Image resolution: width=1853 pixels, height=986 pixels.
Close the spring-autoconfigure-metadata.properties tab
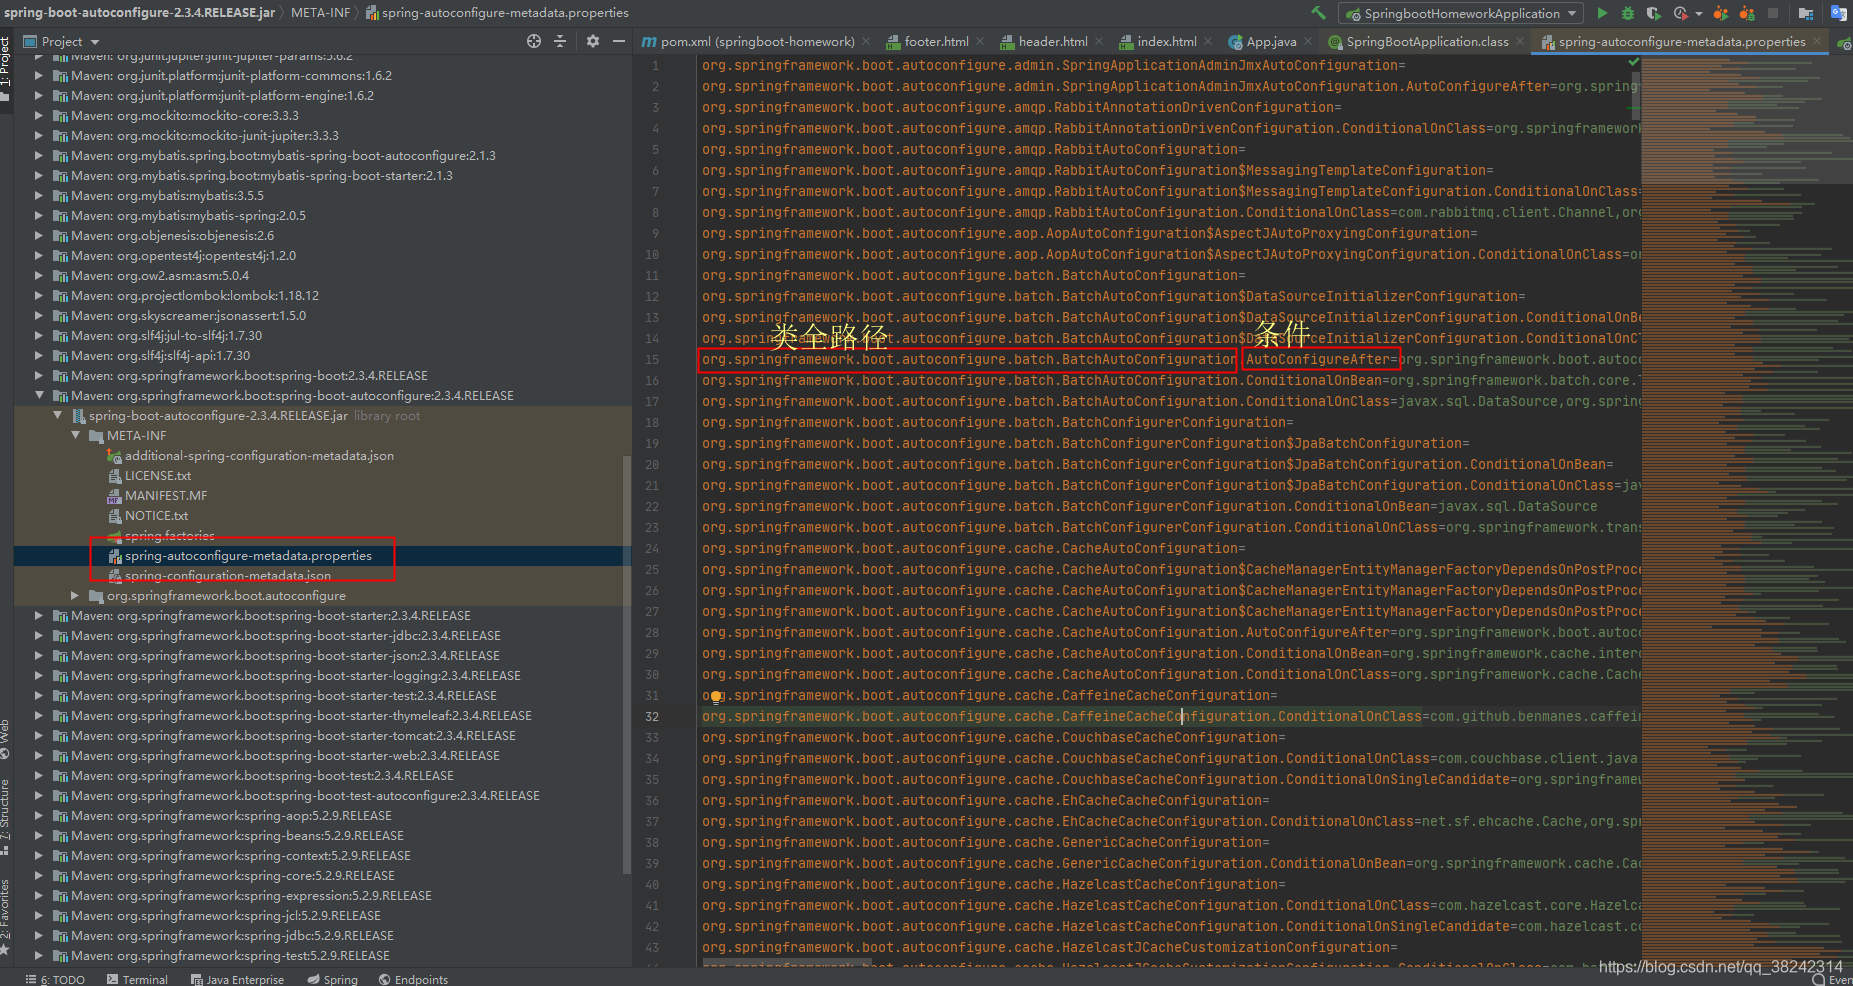pos(1817,42)
